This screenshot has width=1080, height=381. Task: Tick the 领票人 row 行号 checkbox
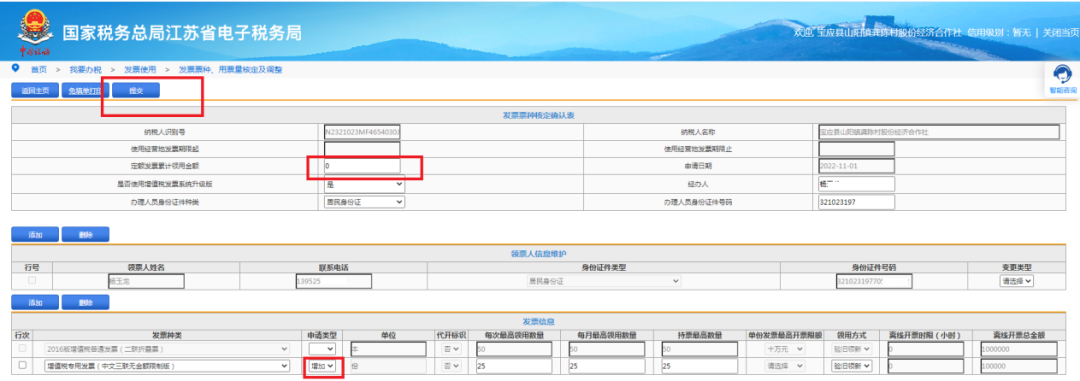coord(32,280)
